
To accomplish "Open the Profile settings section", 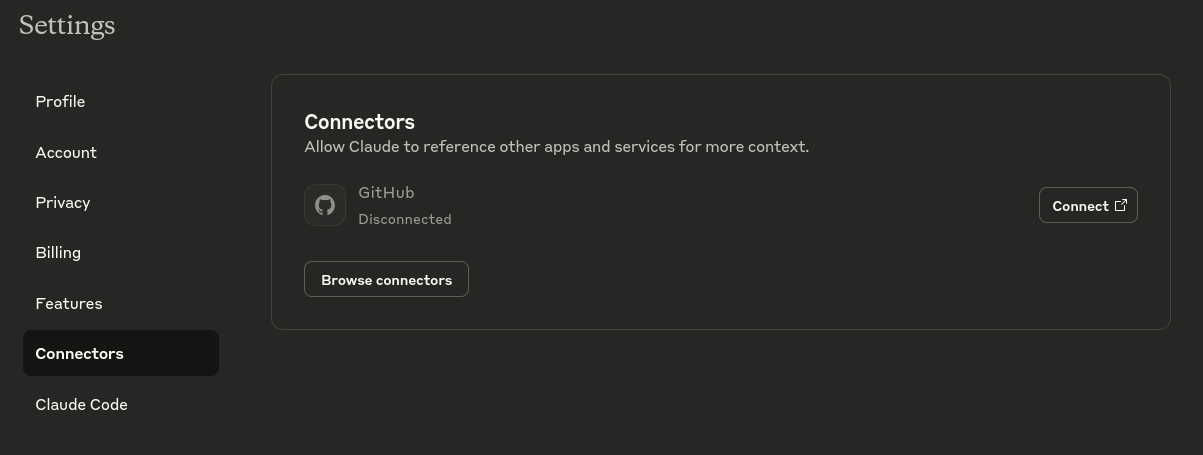I will coord(60,102).
